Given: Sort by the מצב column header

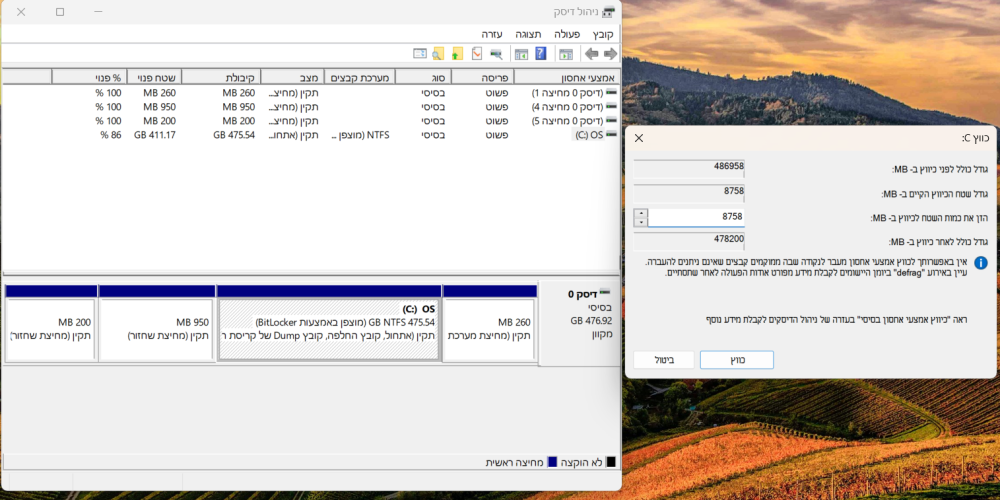Looking at the screenshot, I should coord(292,77).
